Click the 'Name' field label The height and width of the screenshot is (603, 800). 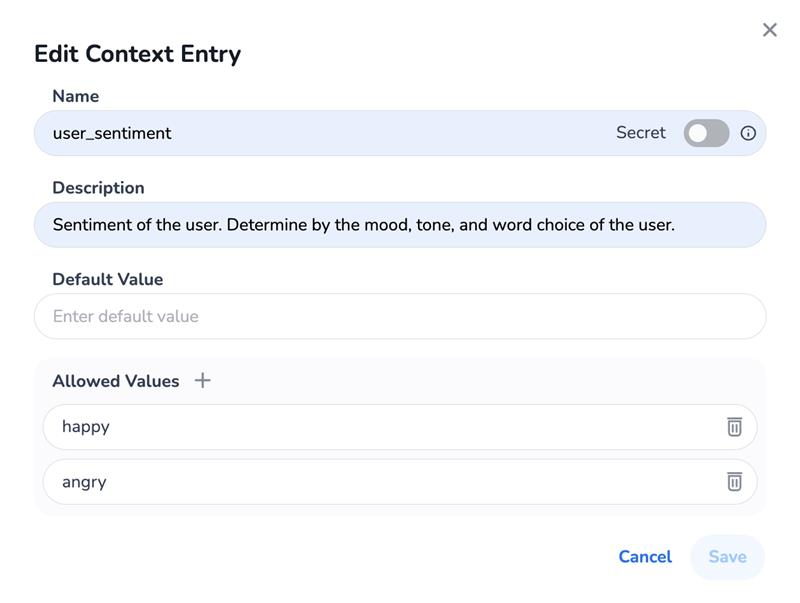pyautogui.click(x=75, y=96)
